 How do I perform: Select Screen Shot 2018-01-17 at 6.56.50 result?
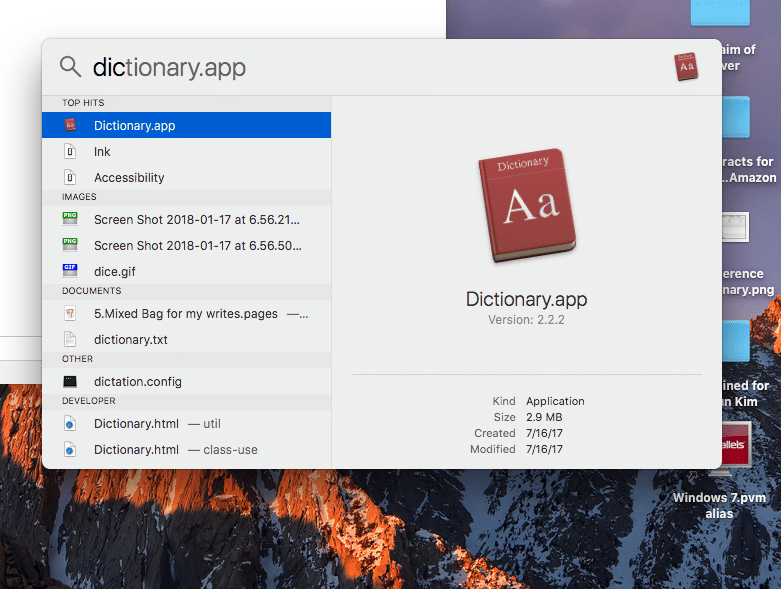[x=186, y=245]
